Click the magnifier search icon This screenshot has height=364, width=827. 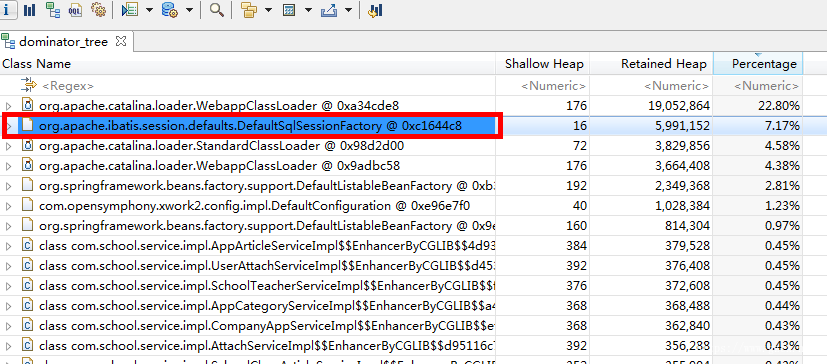(x=216, y=9)
